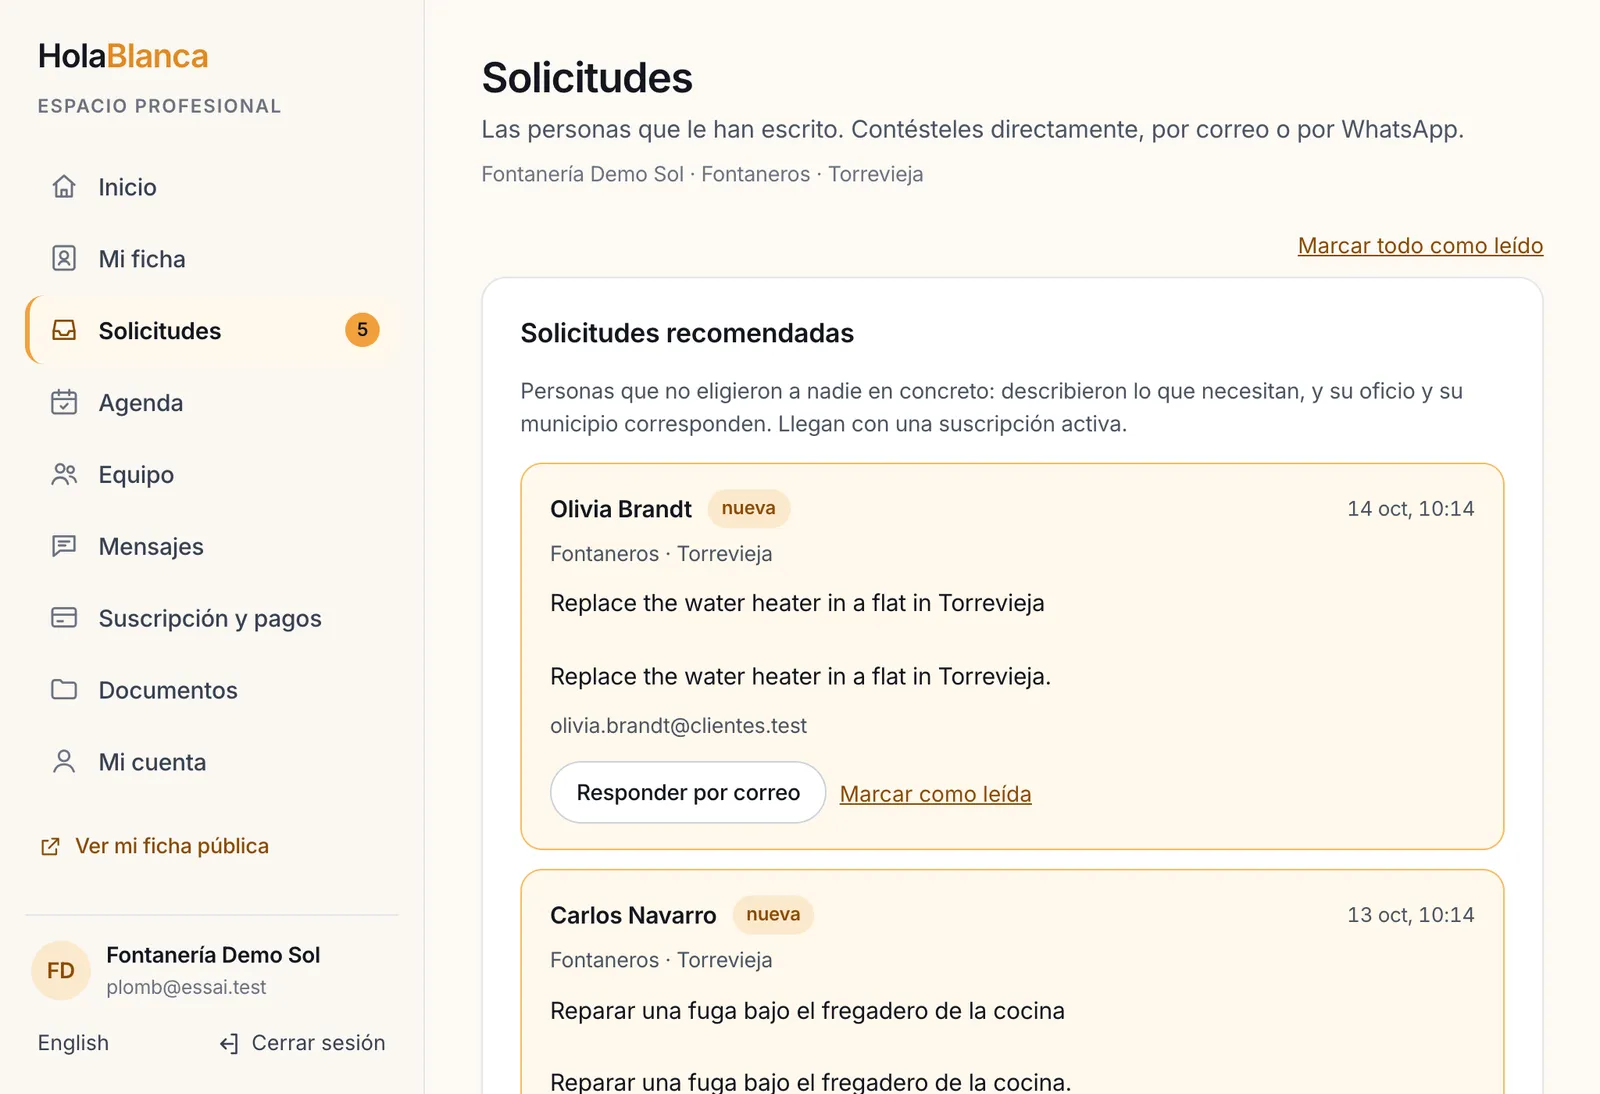Image resolution: width=1600 pixels, height=1094 pixels.
Task: Click the Carlos Navarro name
Action: (633, 915)
